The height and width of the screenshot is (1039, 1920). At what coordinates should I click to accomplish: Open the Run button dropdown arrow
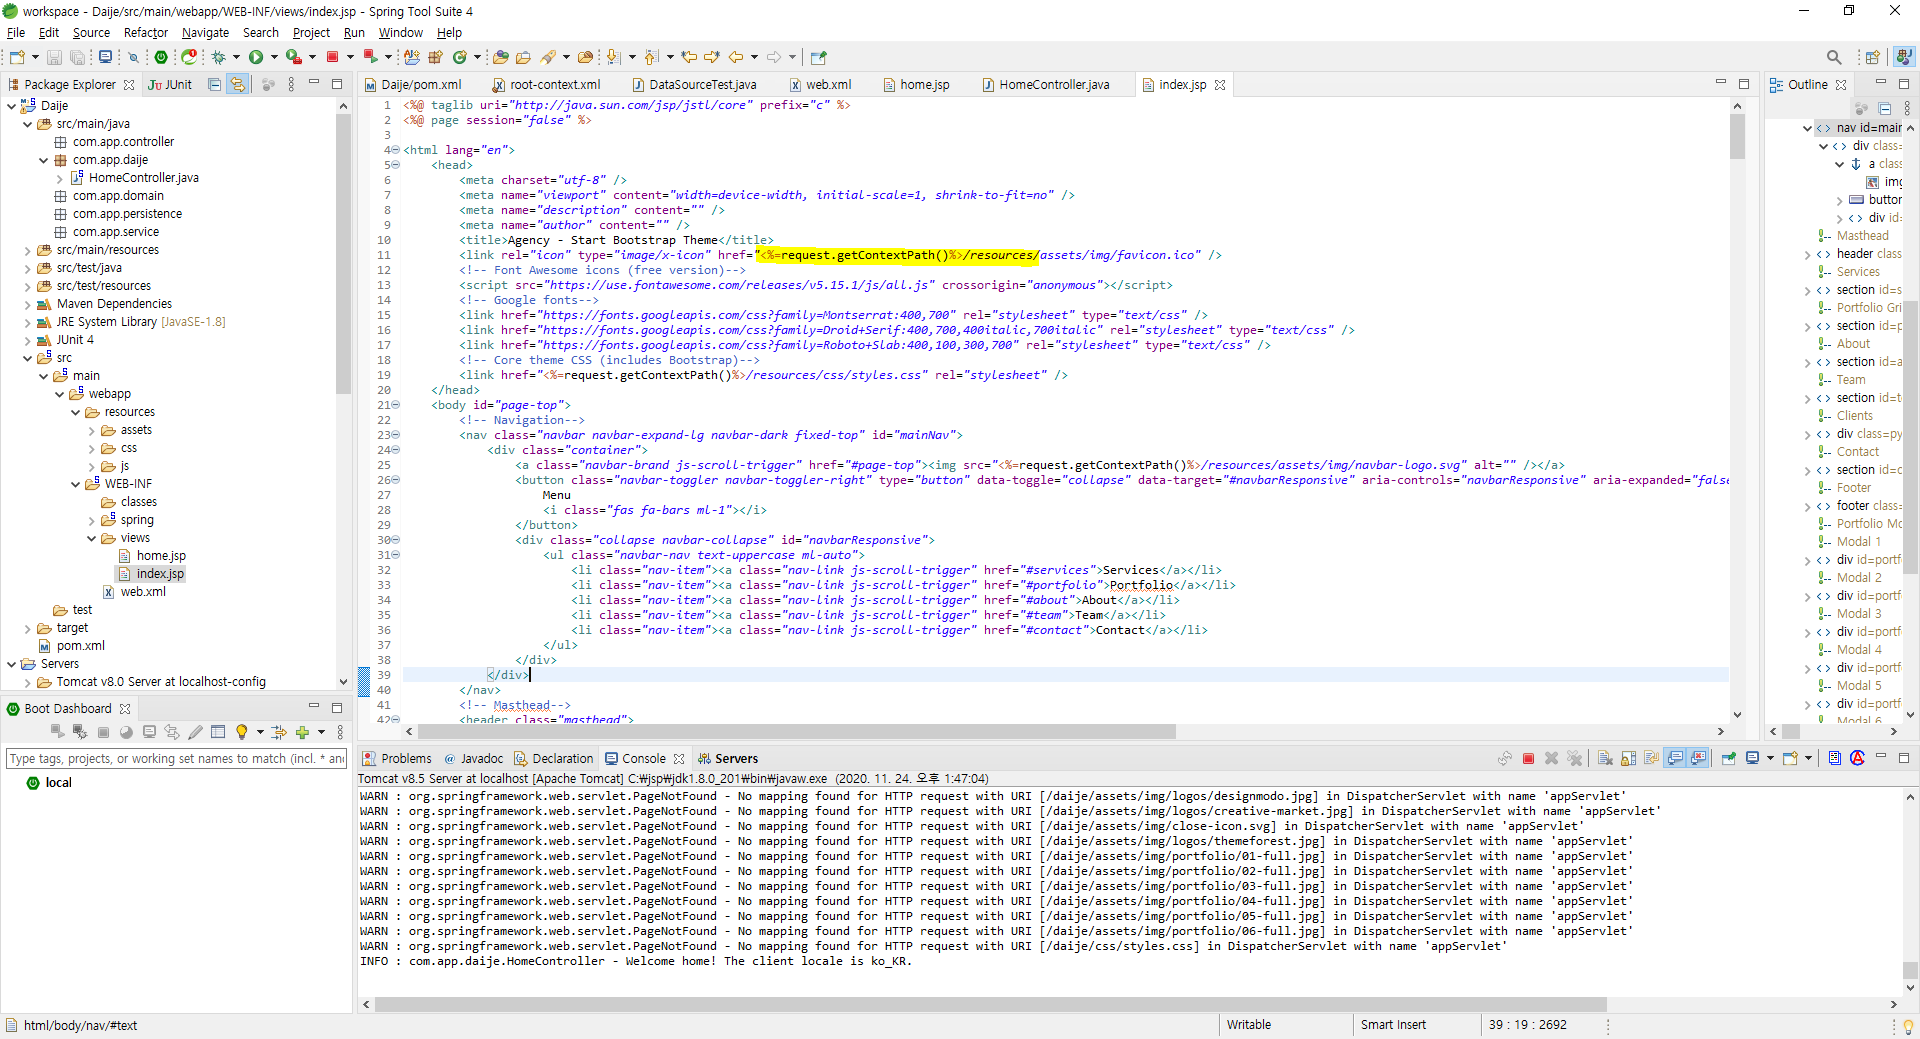[x=273, y=58]
